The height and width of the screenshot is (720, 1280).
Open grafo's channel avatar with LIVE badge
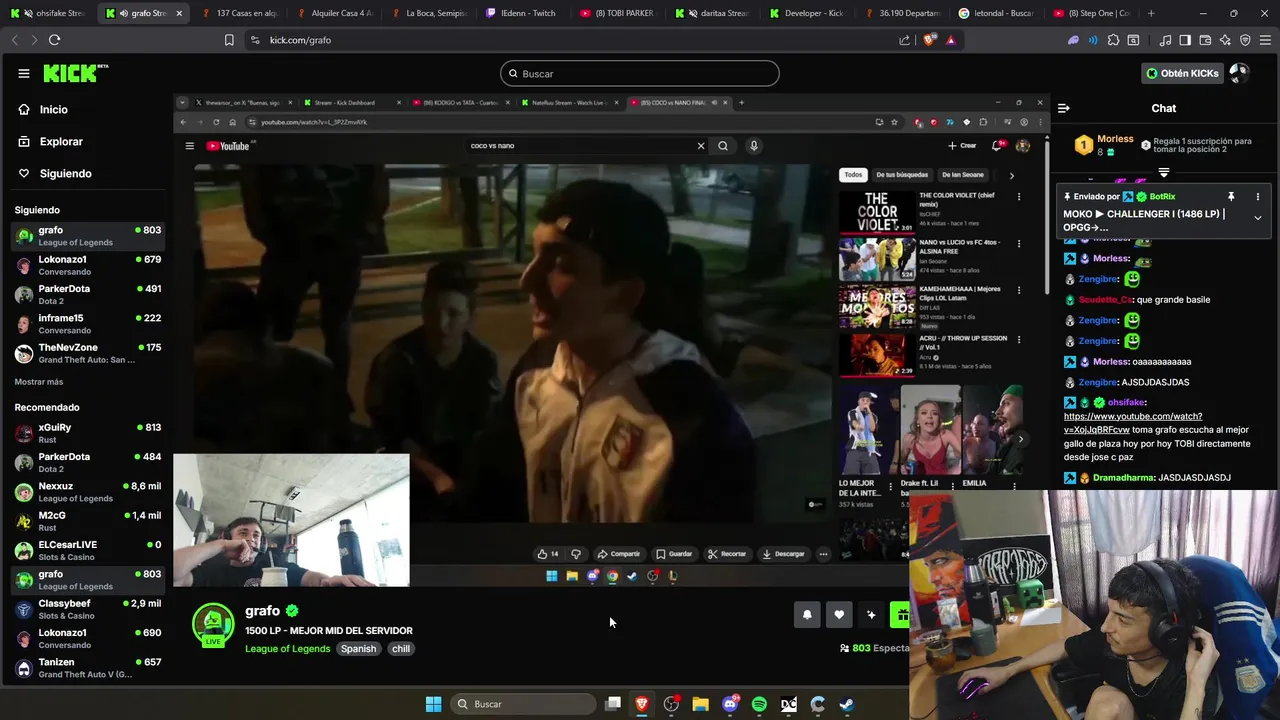point(213,624)
